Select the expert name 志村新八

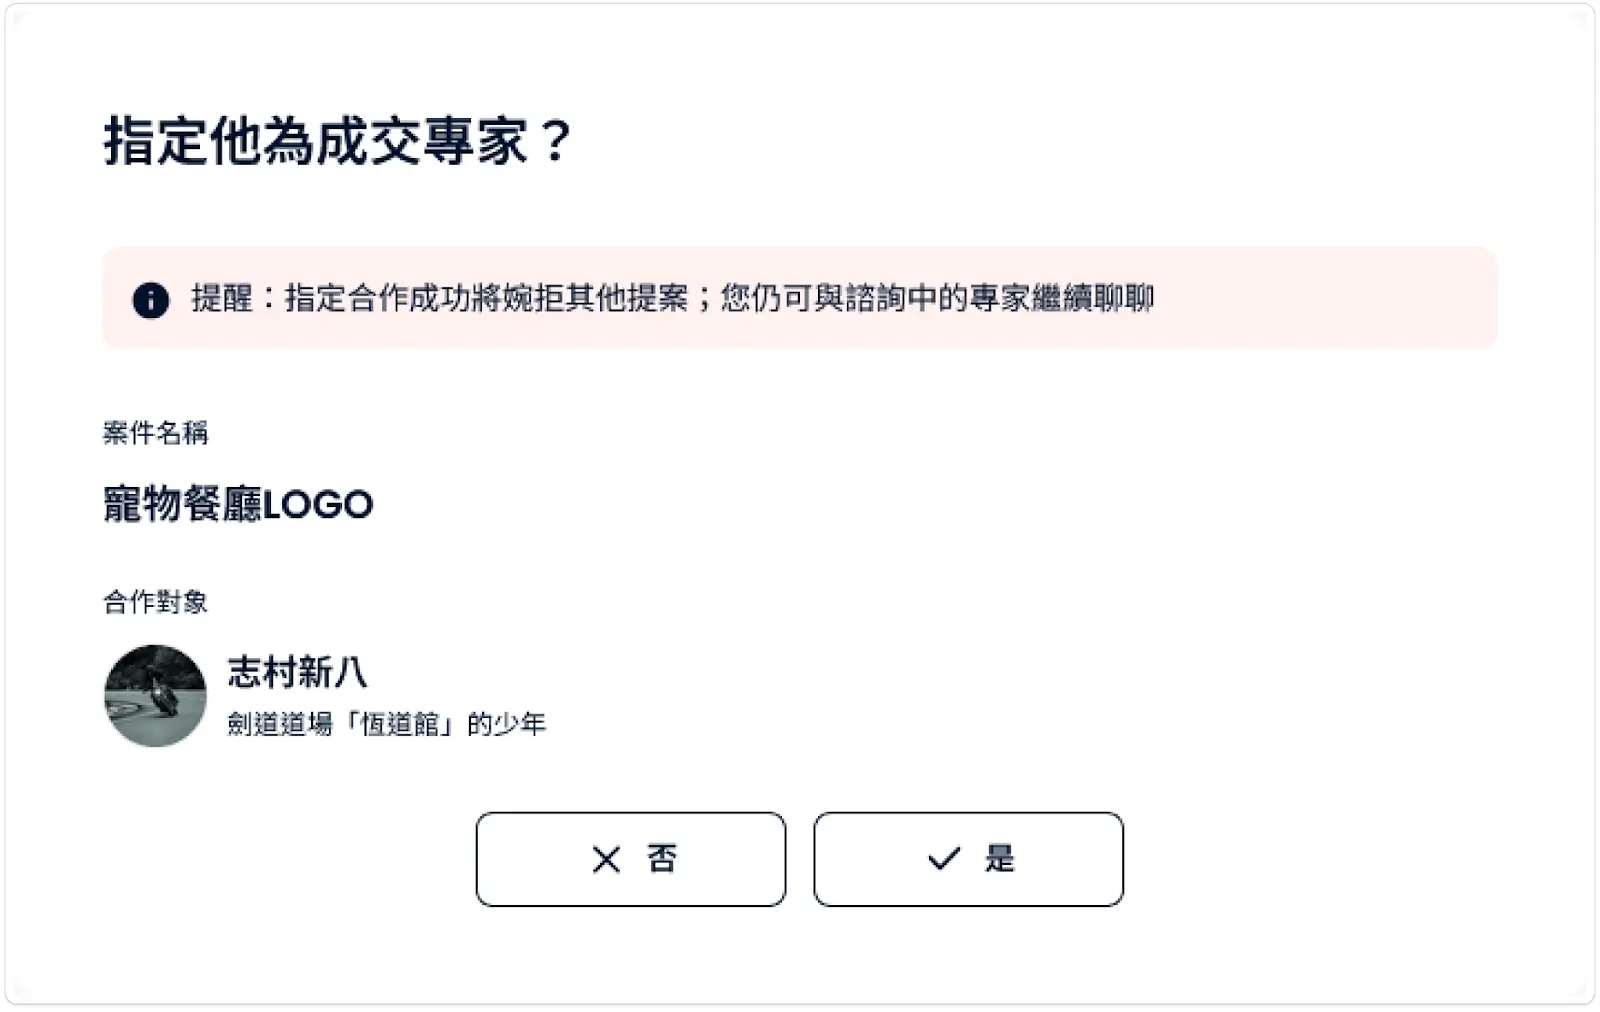click(x=297, y=672)
